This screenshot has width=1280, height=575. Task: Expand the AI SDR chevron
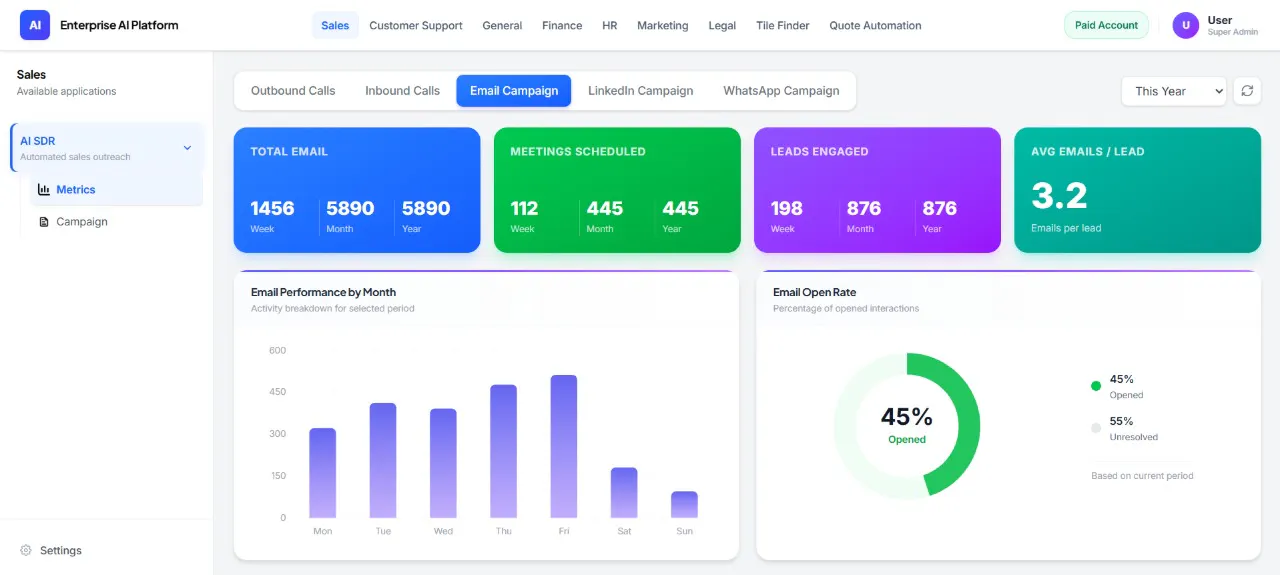(187, 148)
